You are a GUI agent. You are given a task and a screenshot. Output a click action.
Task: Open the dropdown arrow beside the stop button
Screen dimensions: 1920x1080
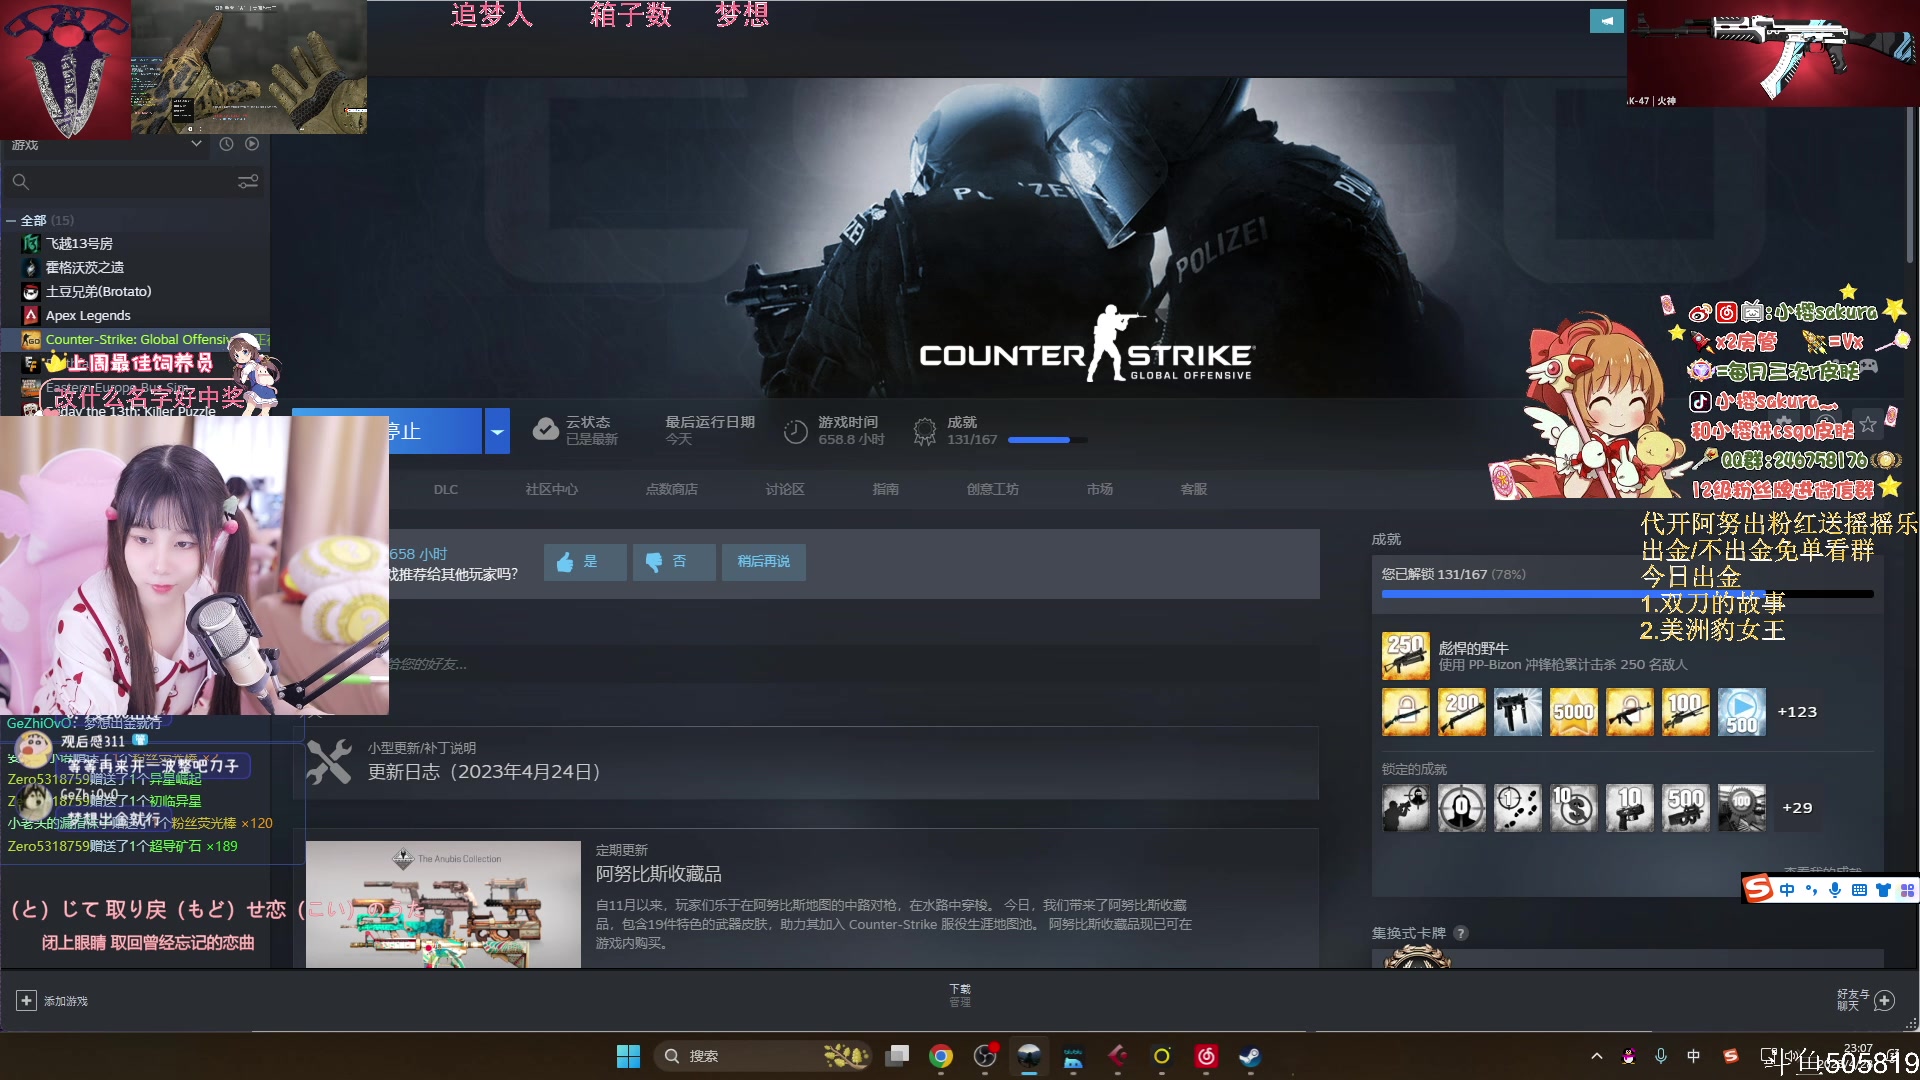point(497,431)
